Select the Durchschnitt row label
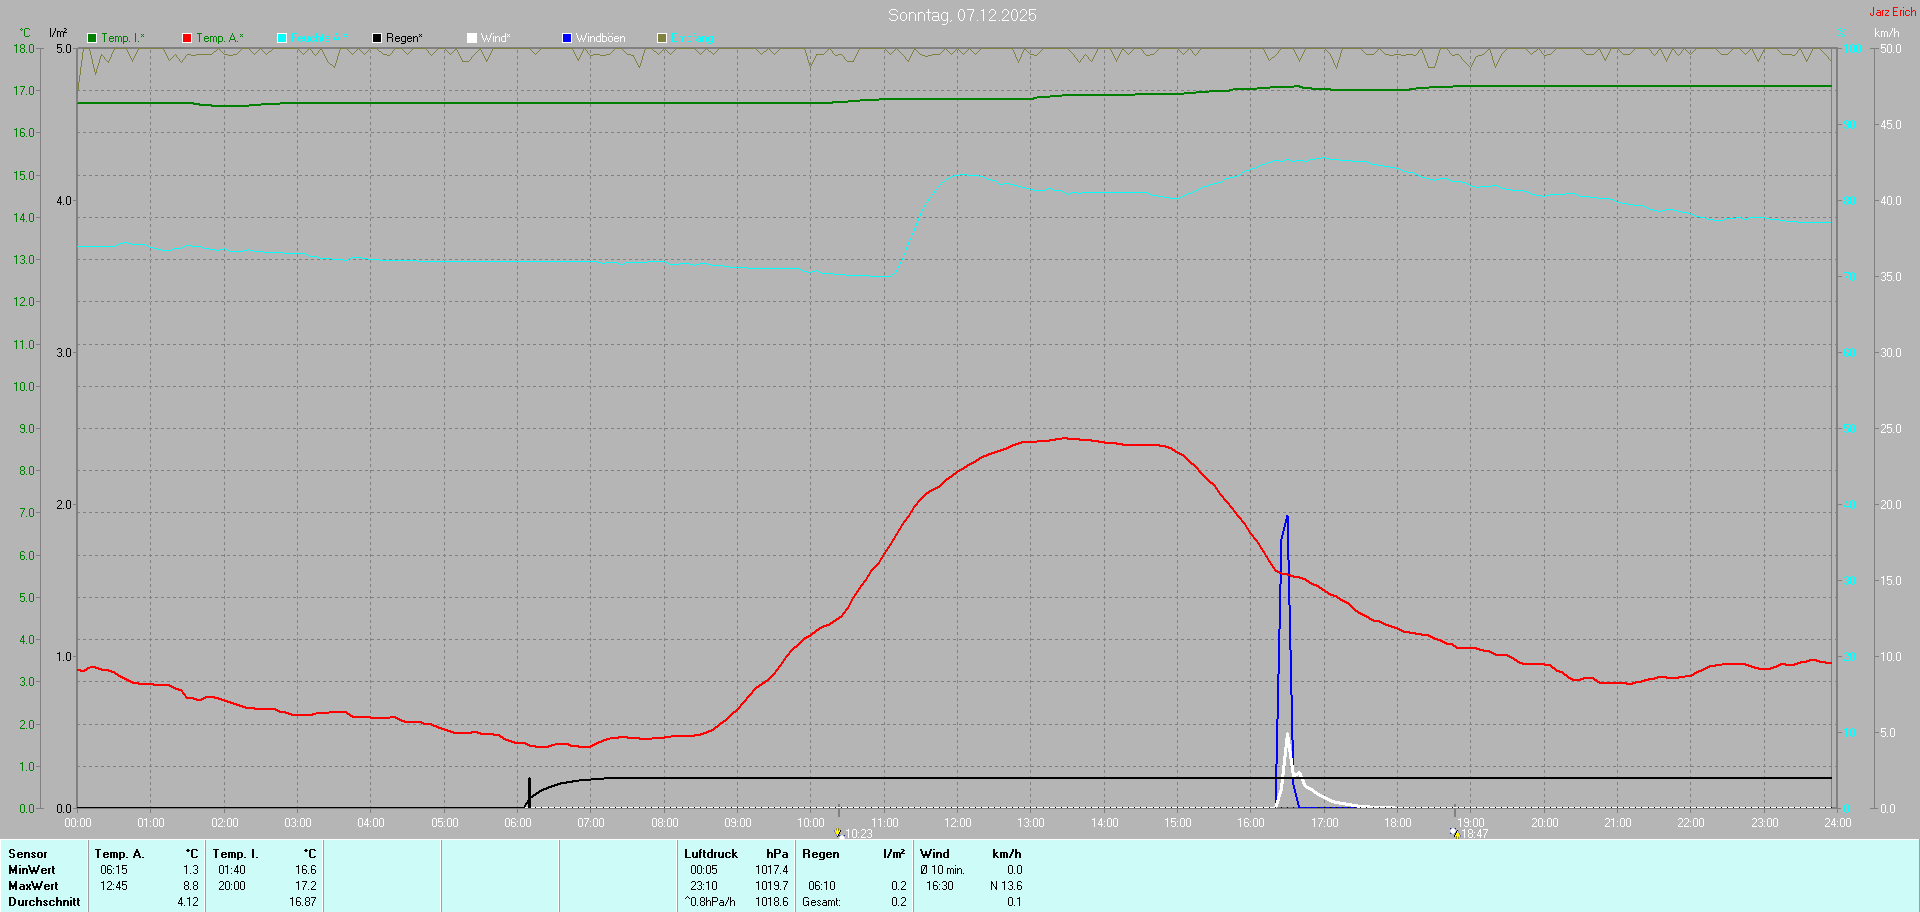The image size is (1920, 912). click(44, 902)
